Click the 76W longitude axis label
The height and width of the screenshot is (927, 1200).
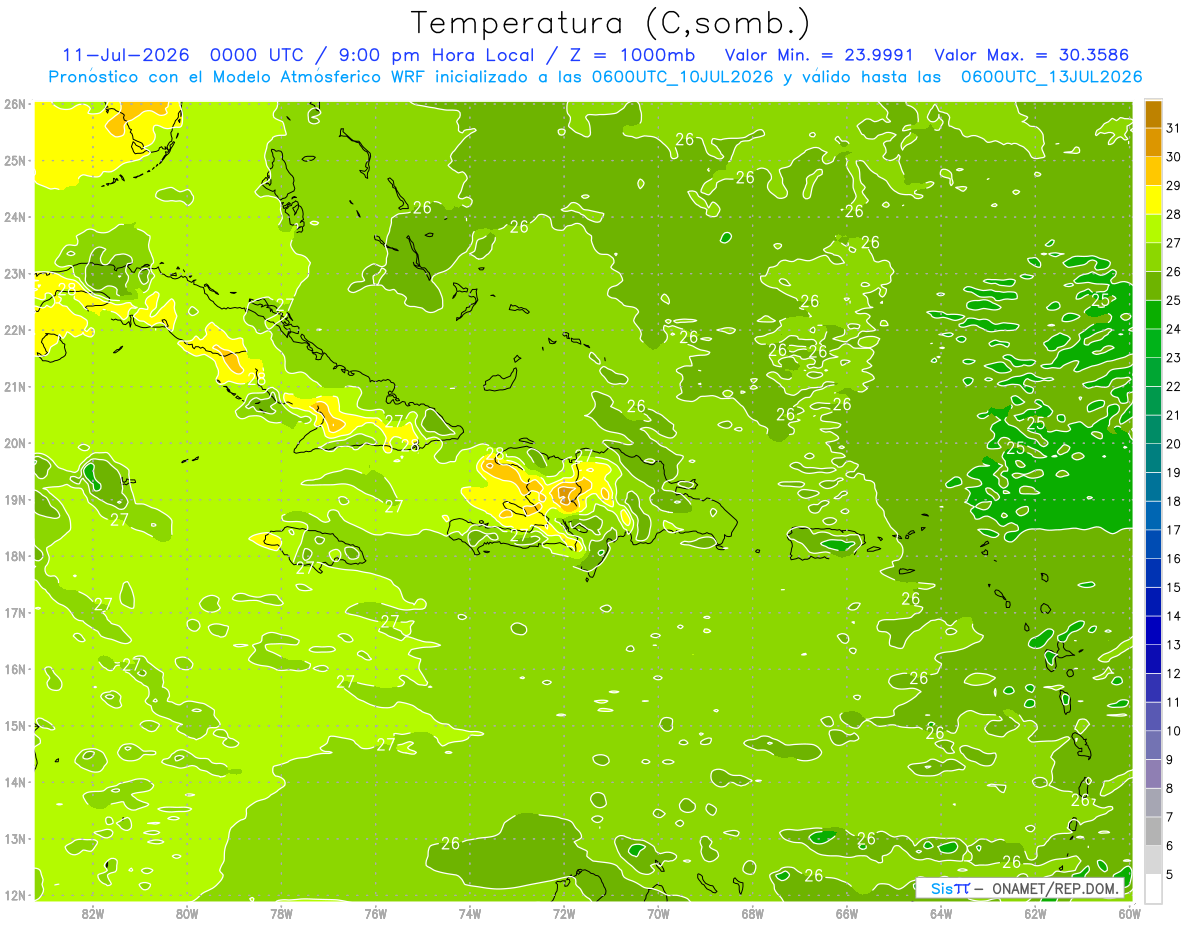pyautogui.click(x=375, y=913)
